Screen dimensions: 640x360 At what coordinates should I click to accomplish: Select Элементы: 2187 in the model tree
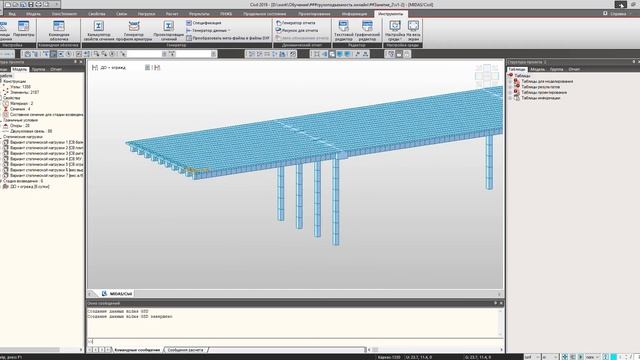24,92
